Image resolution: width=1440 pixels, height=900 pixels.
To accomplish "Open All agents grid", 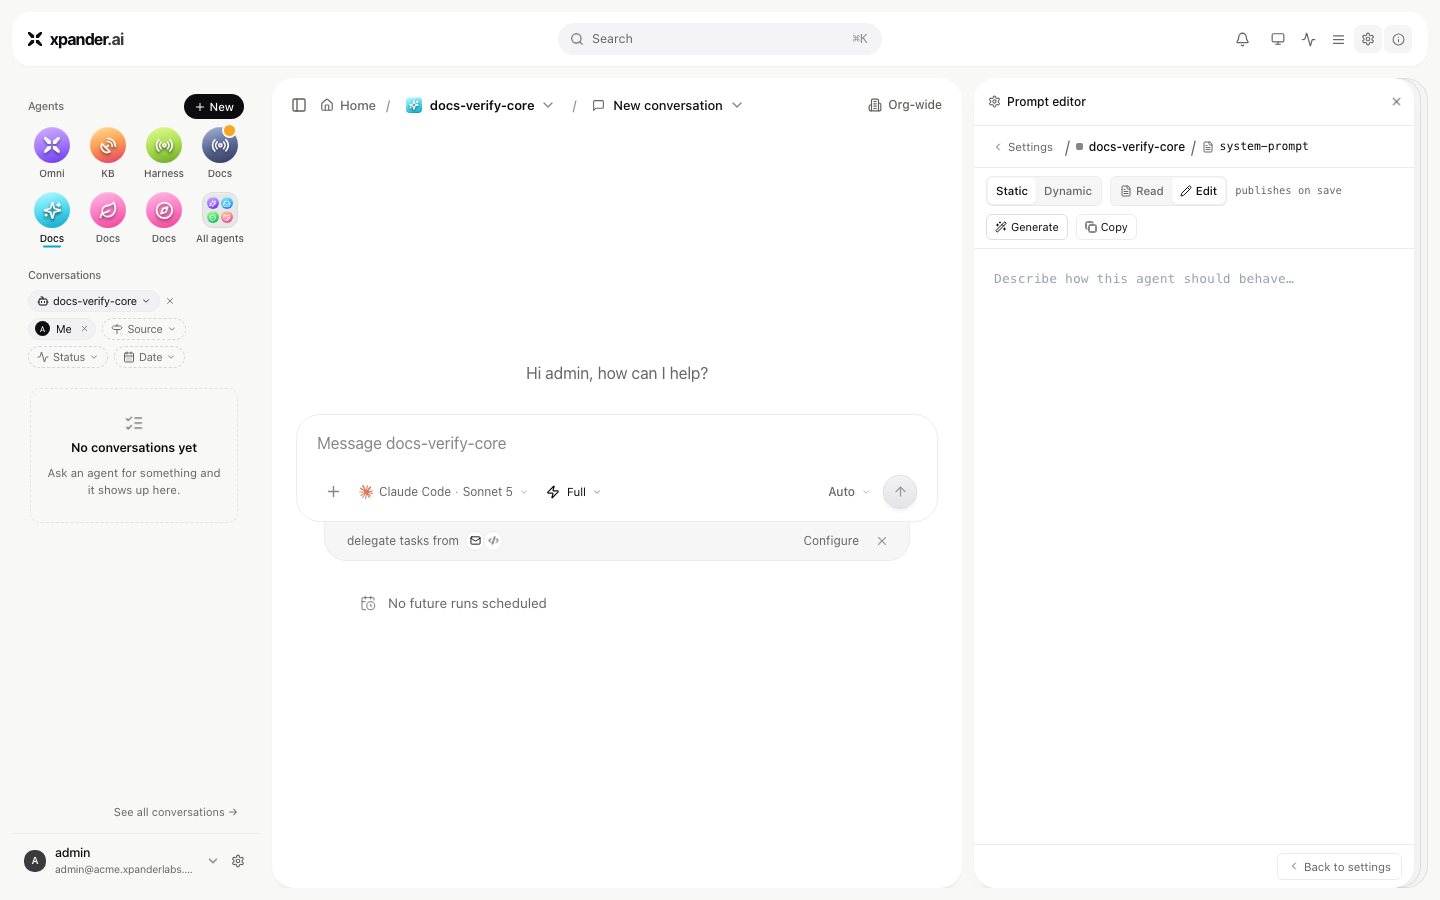I will click(220, 218).
